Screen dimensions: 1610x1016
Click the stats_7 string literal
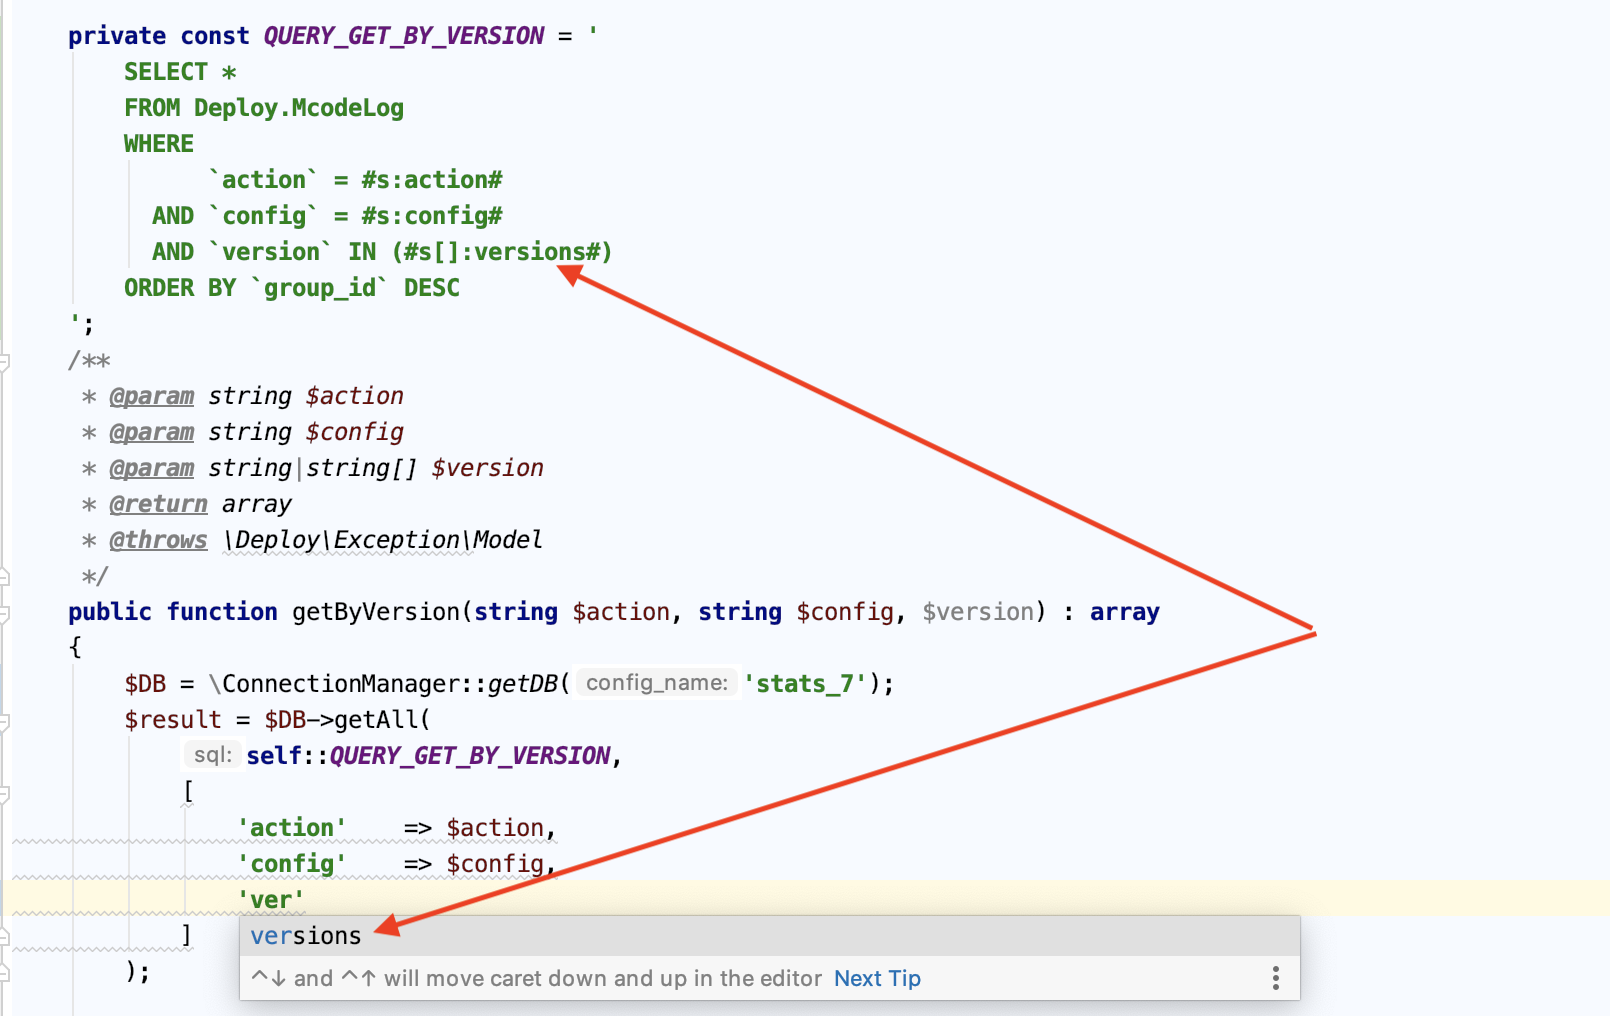tap(804, 683)
